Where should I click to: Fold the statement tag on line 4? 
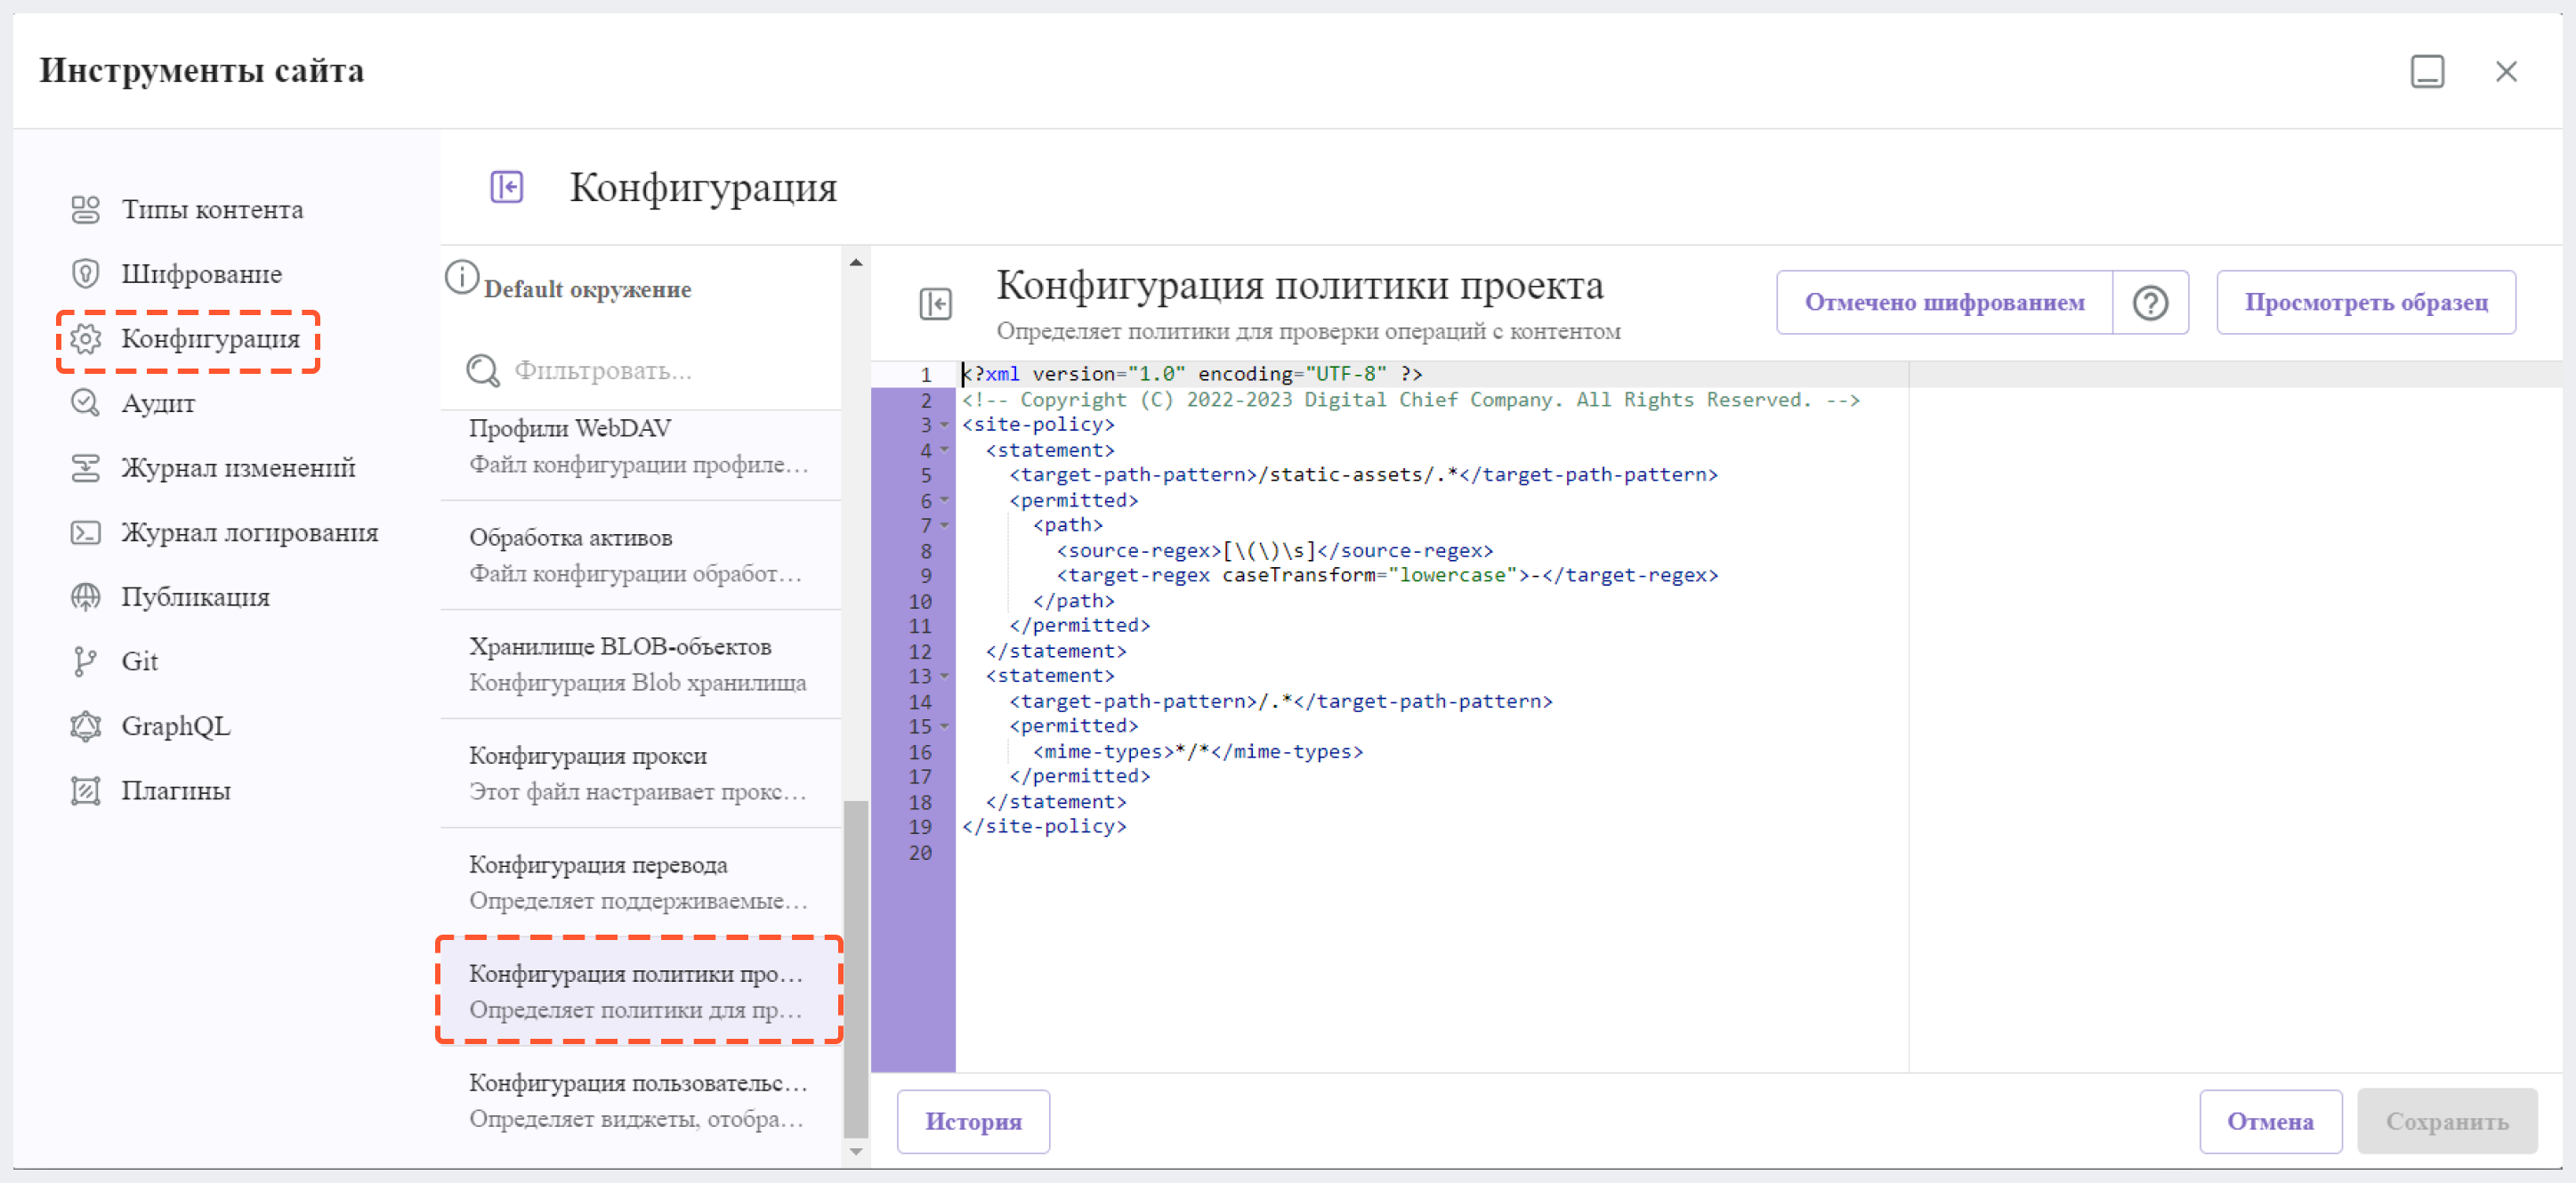[x=944, y=451]
